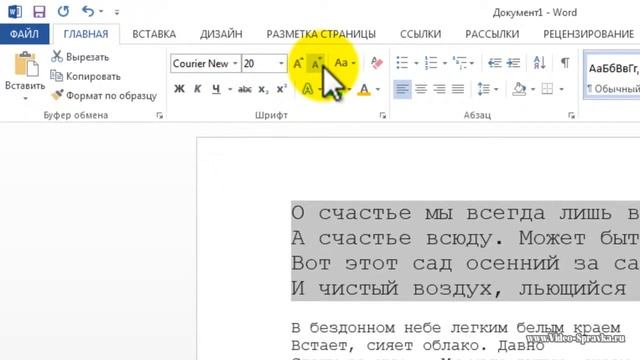The height and width of the screenshot is (360, 640).
Task: Apply a numbered list
Action: coord(431,63)
